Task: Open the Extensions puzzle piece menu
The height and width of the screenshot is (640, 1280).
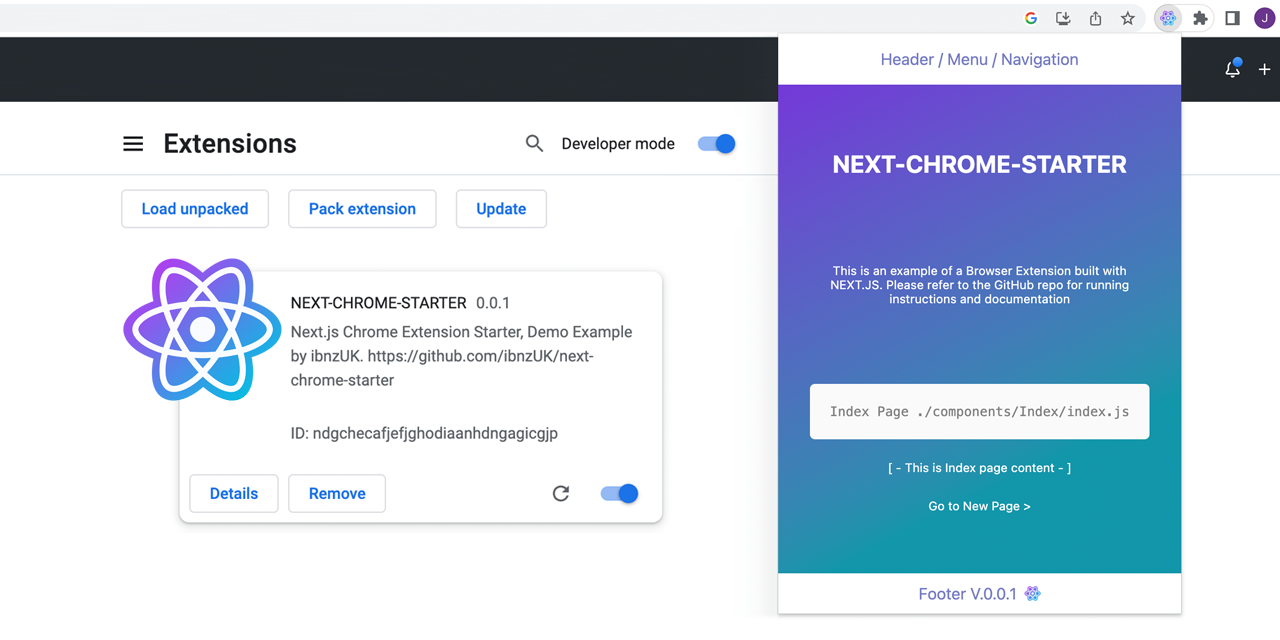Action: click(1200, 18)
